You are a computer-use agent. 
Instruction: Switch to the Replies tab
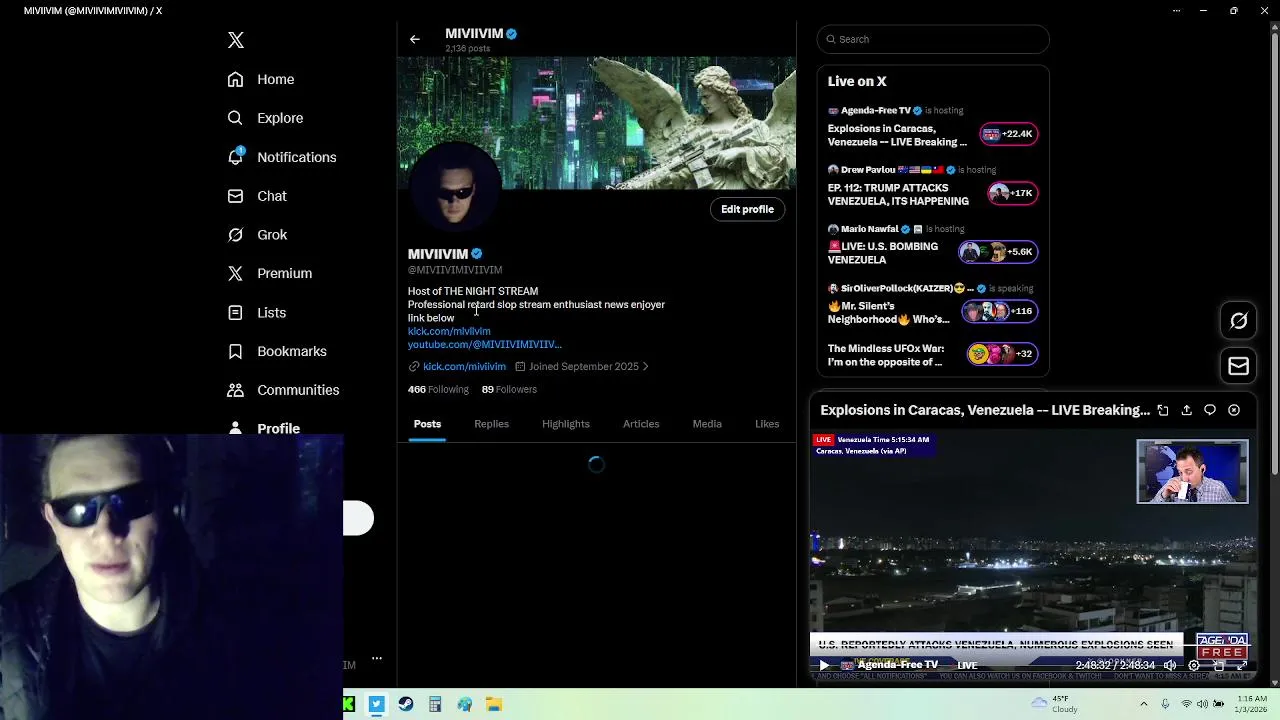(x=491, y=424)
